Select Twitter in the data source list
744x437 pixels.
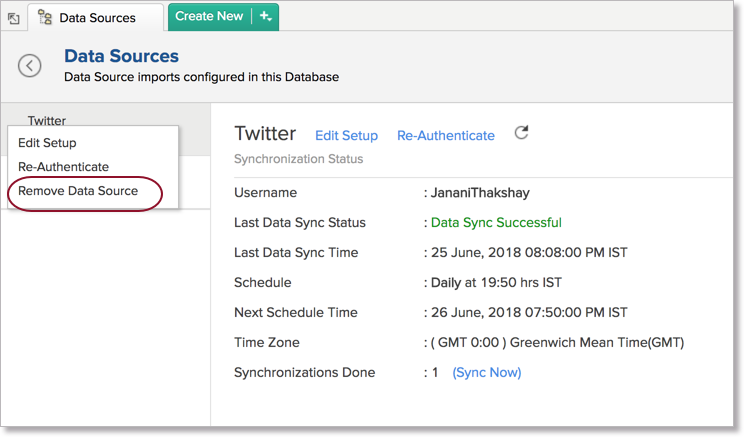47,121
